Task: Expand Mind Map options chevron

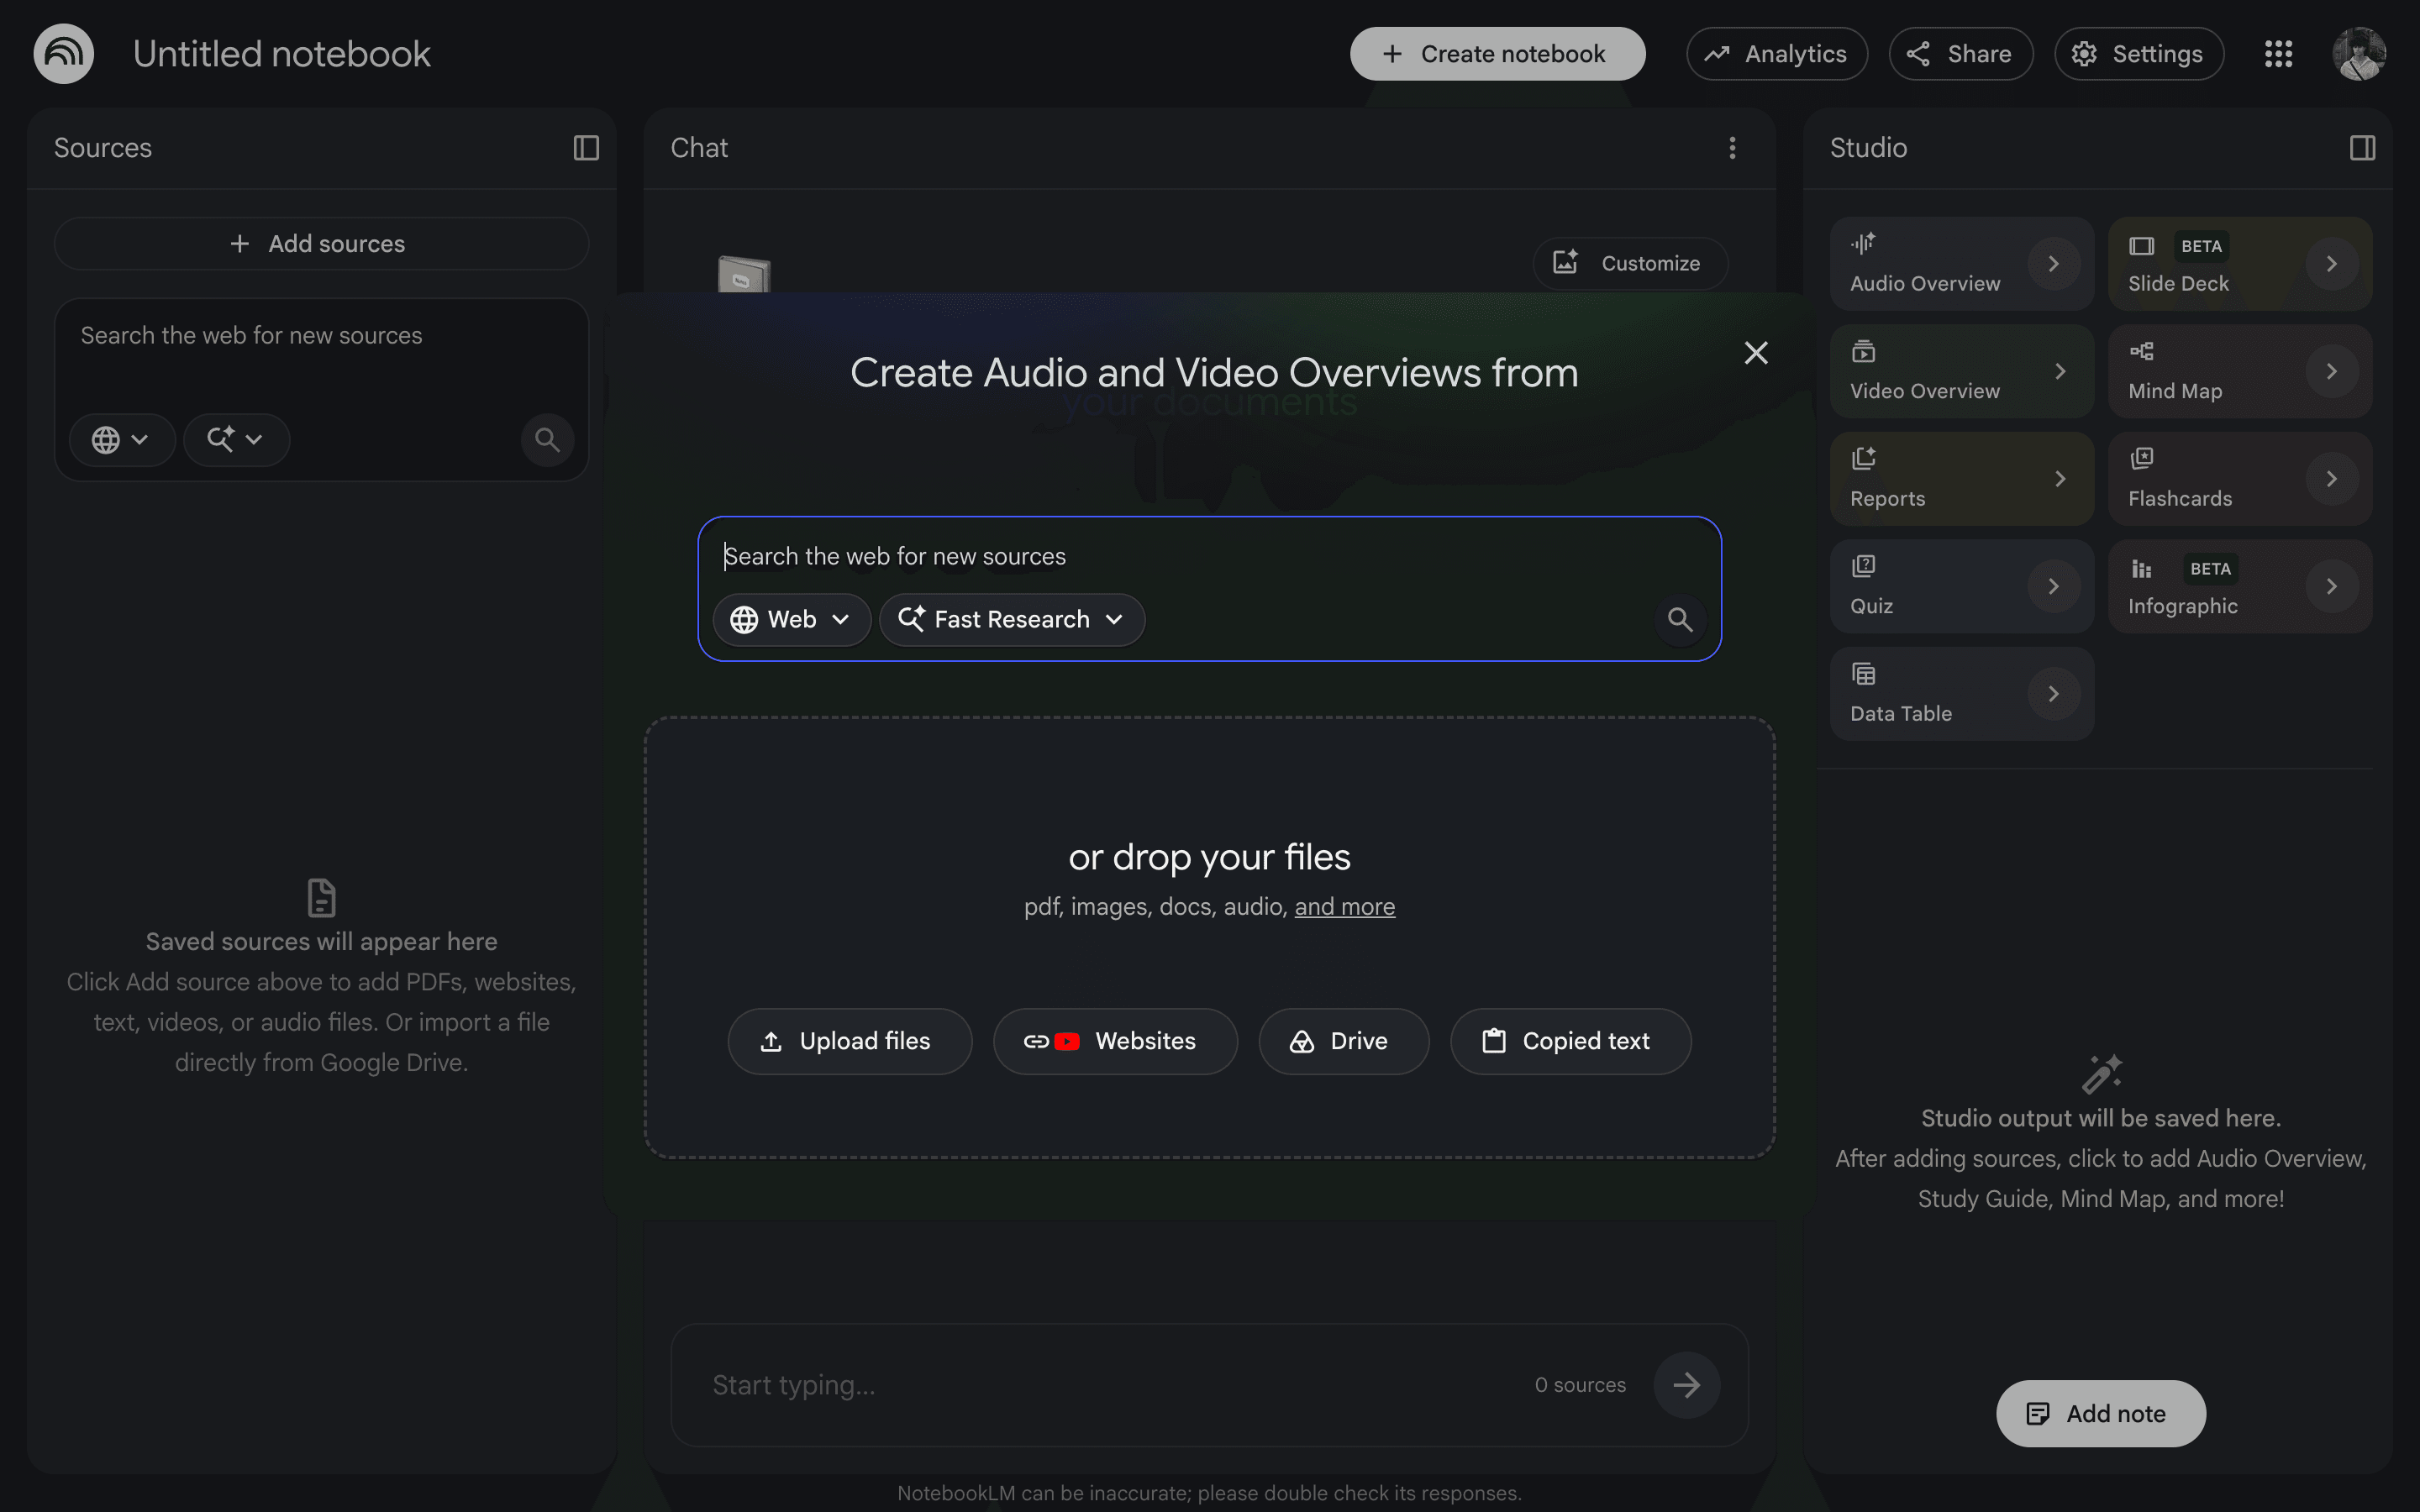Action: [x=2331, y=371]
